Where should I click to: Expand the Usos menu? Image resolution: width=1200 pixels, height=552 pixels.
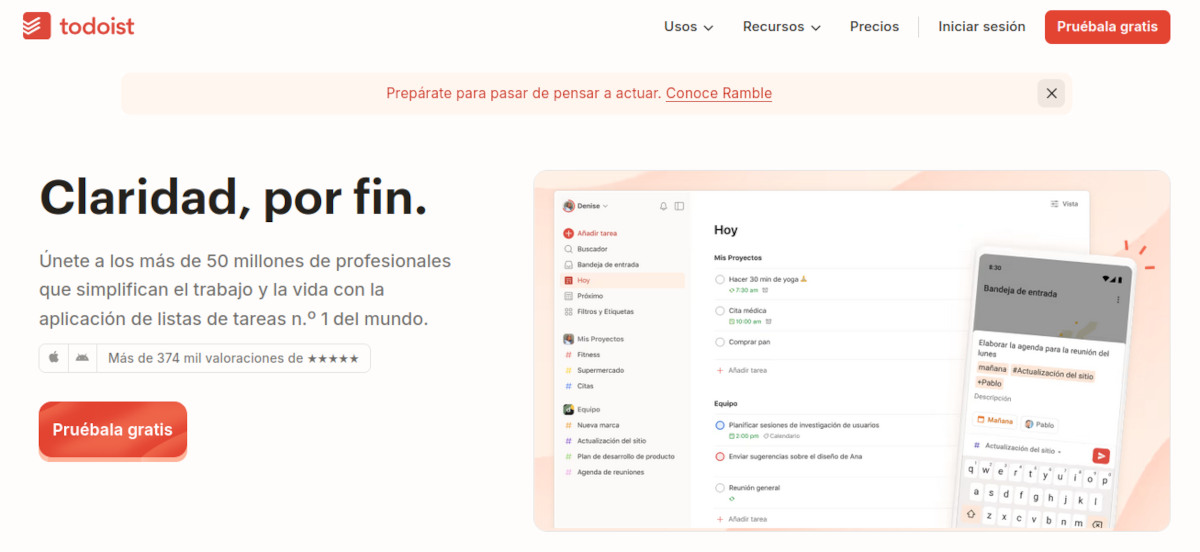[x=688, y=27]
